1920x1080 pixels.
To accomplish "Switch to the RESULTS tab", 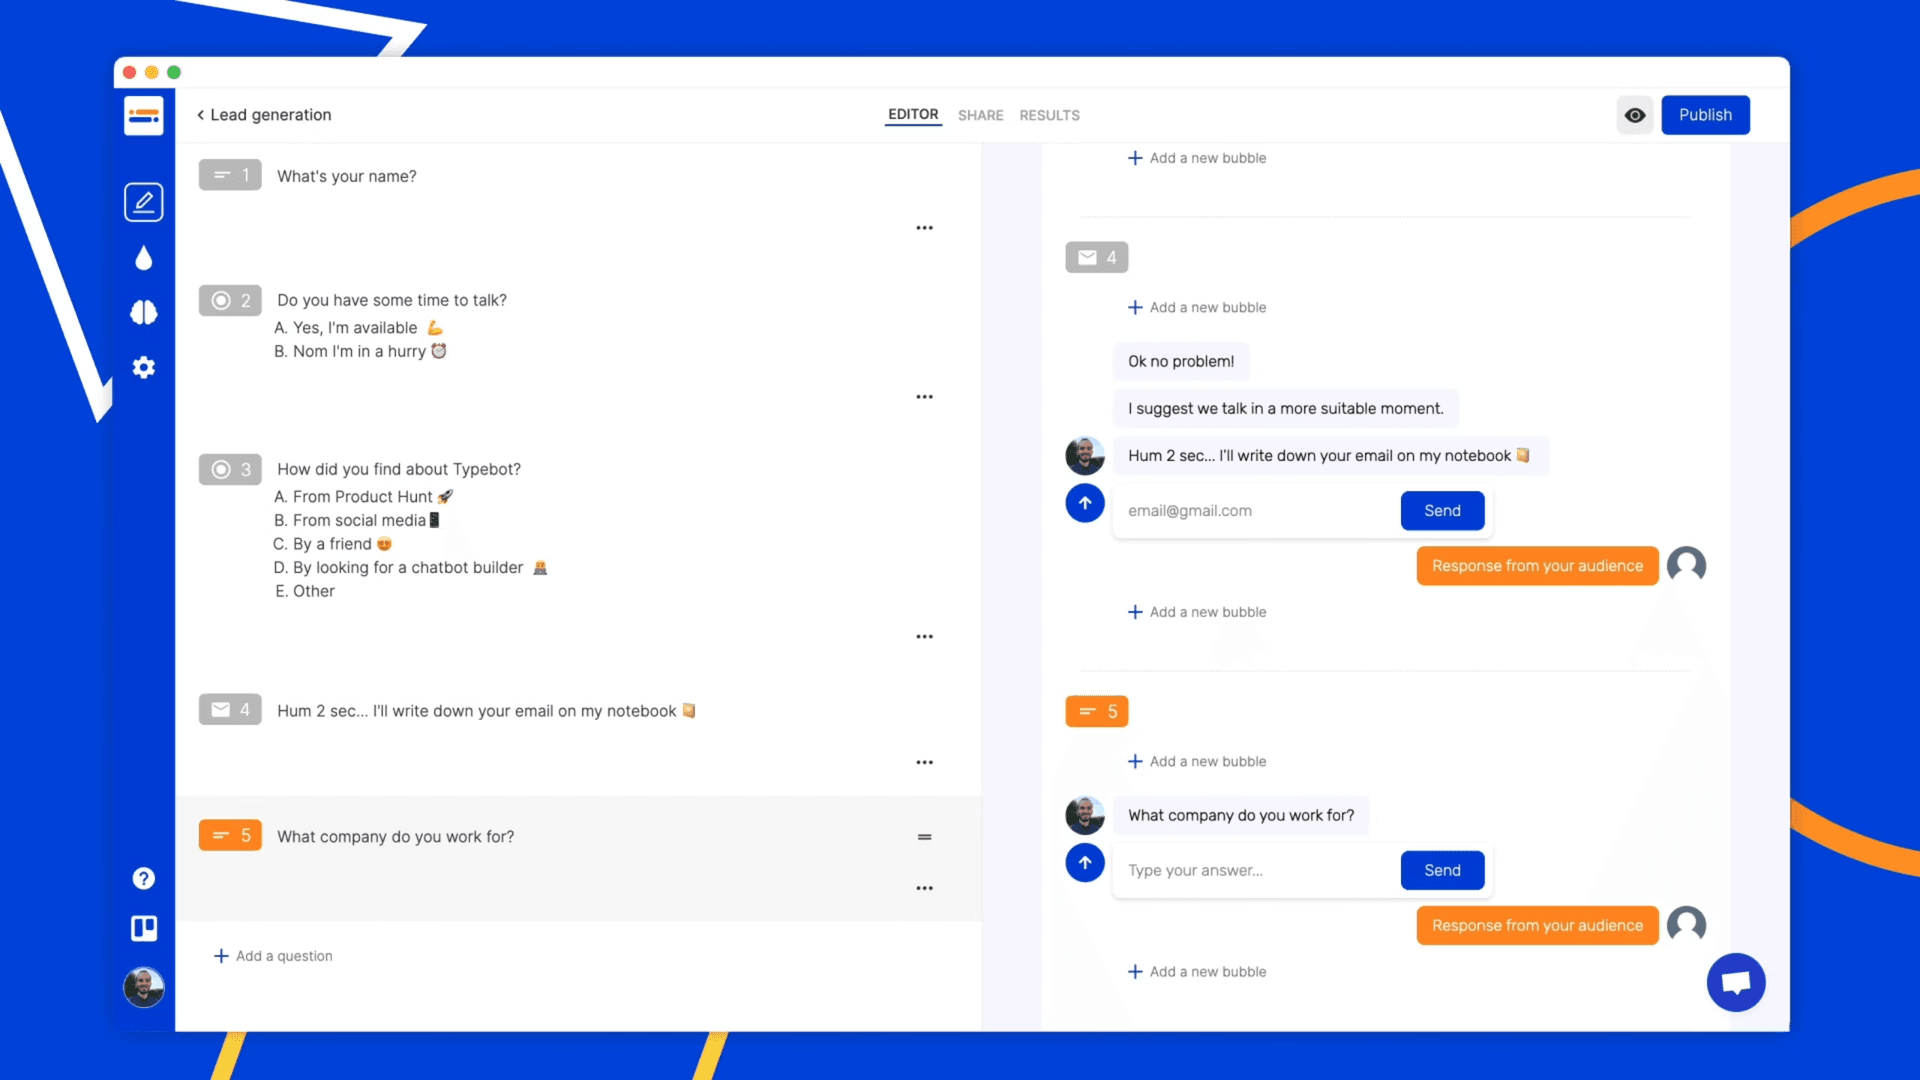I will pos(1048,113).
